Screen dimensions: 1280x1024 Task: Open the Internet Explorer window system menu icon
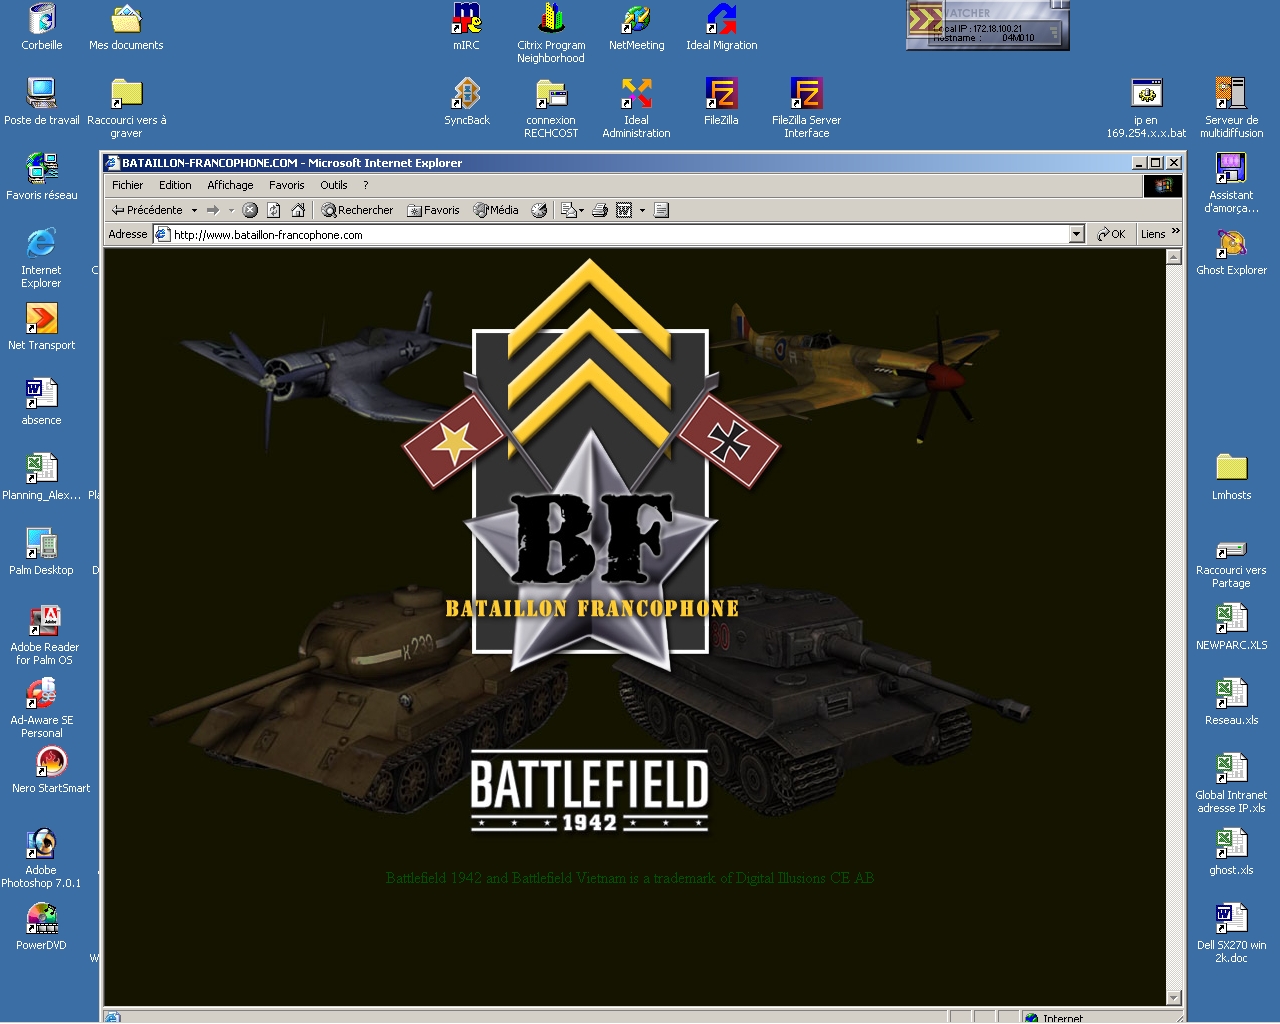click(x=112, y=163)
